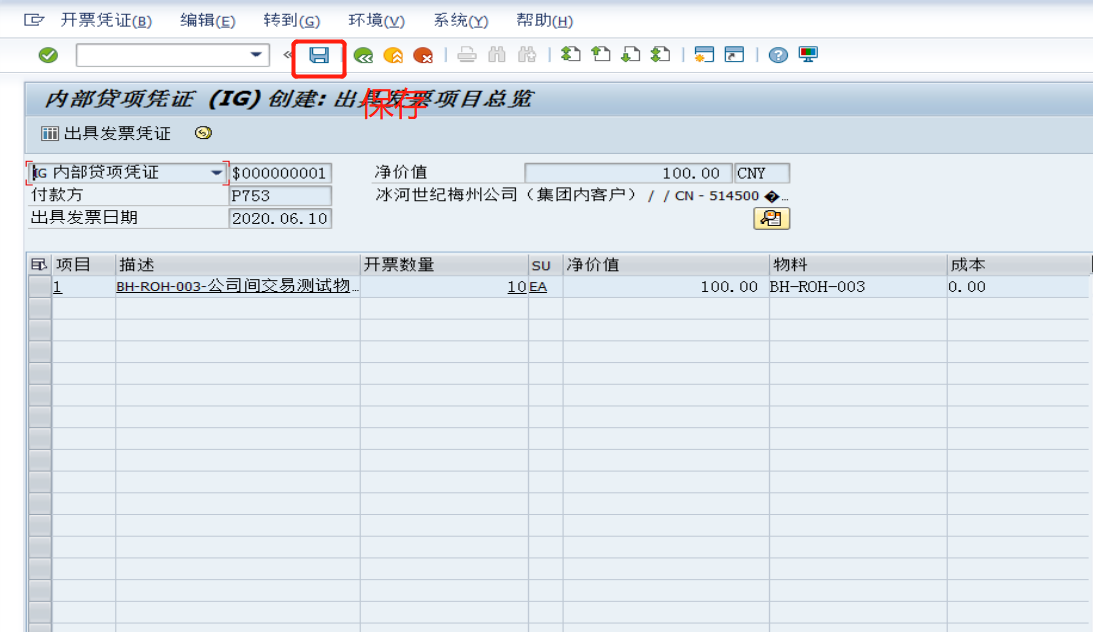The width and height of the screenshot is (1093, 632).
Task: Click the Find binoculars icon
Action: point(497,55)
